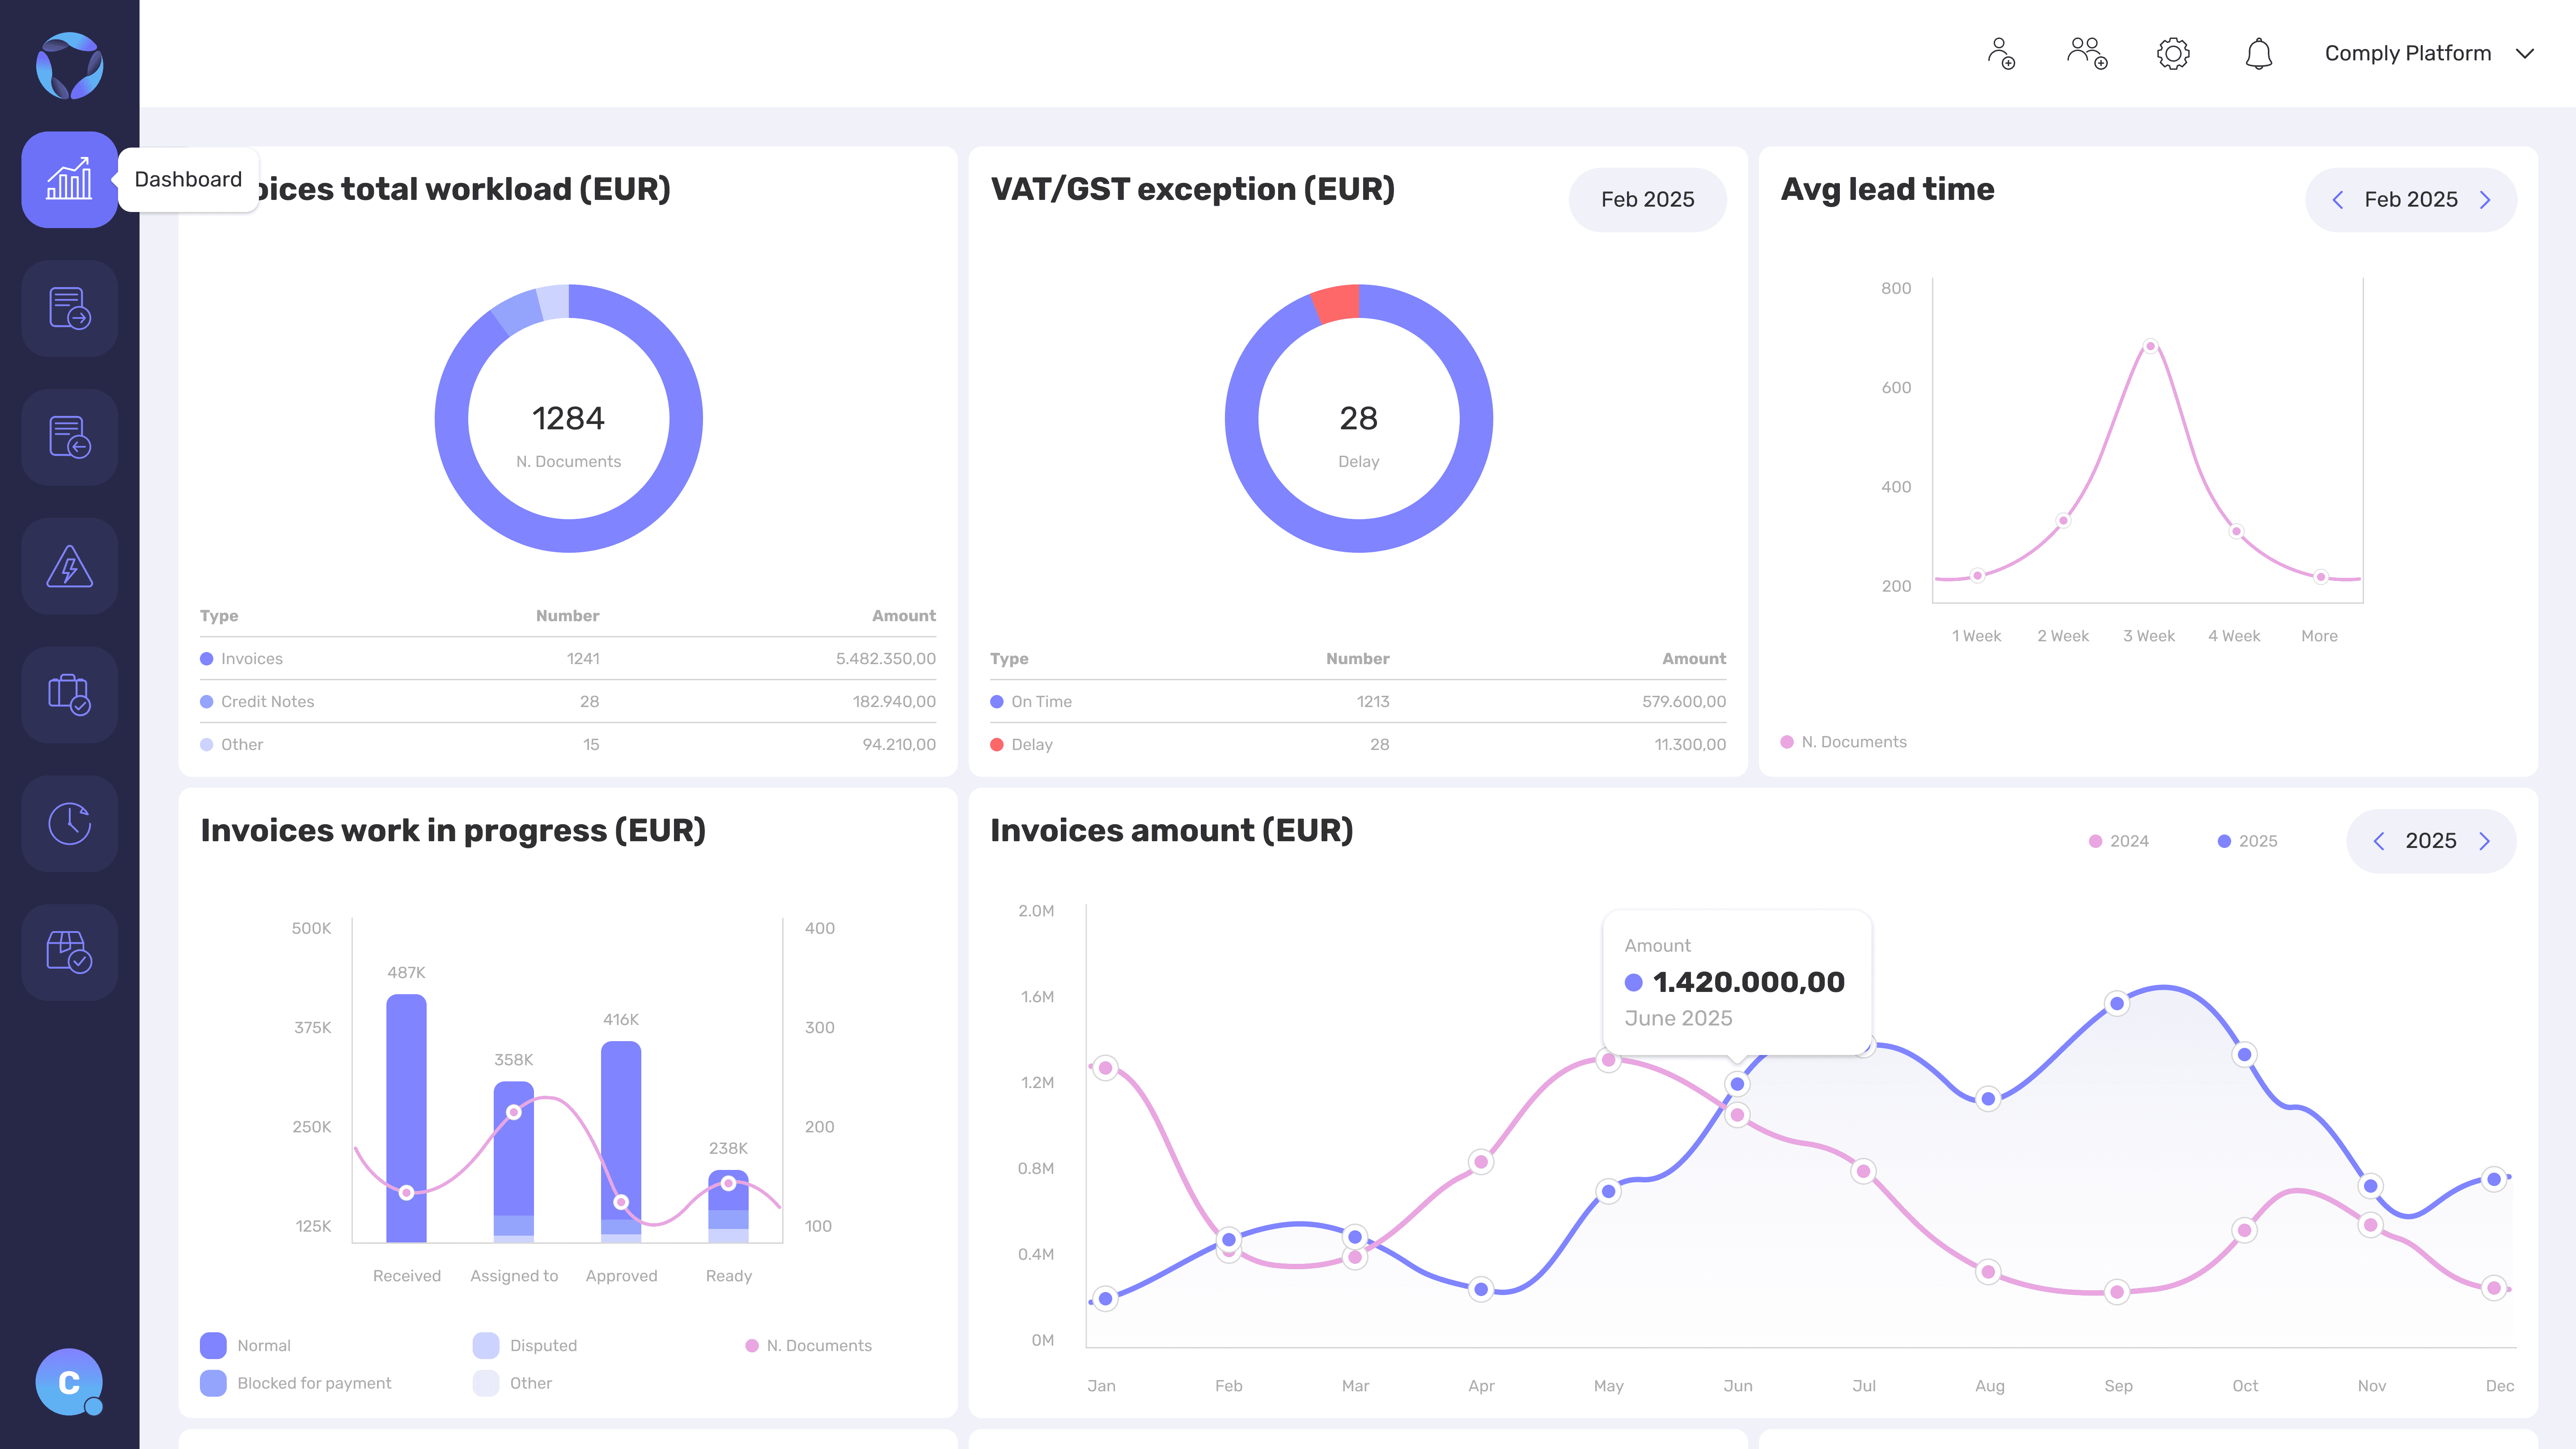
Task: Click the Comply logo at top of sidebar
Action: coord(69,66)
